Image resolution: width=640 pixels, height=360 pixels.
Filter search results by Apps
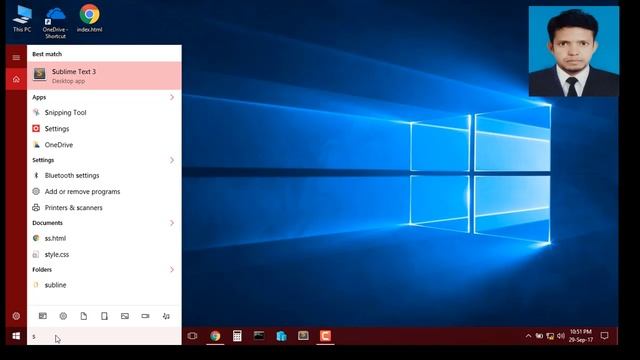click(x=42, y=316)
